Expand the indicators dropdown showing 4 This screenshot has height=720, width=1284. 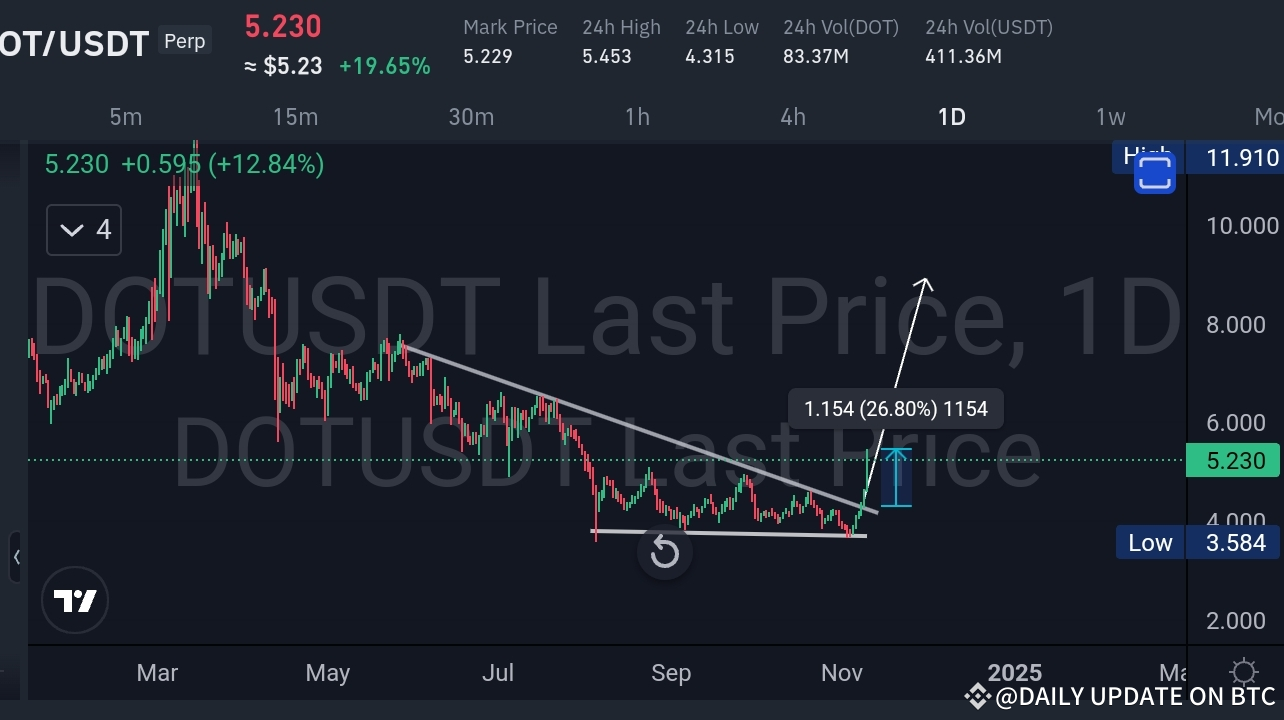coord(84,230)
